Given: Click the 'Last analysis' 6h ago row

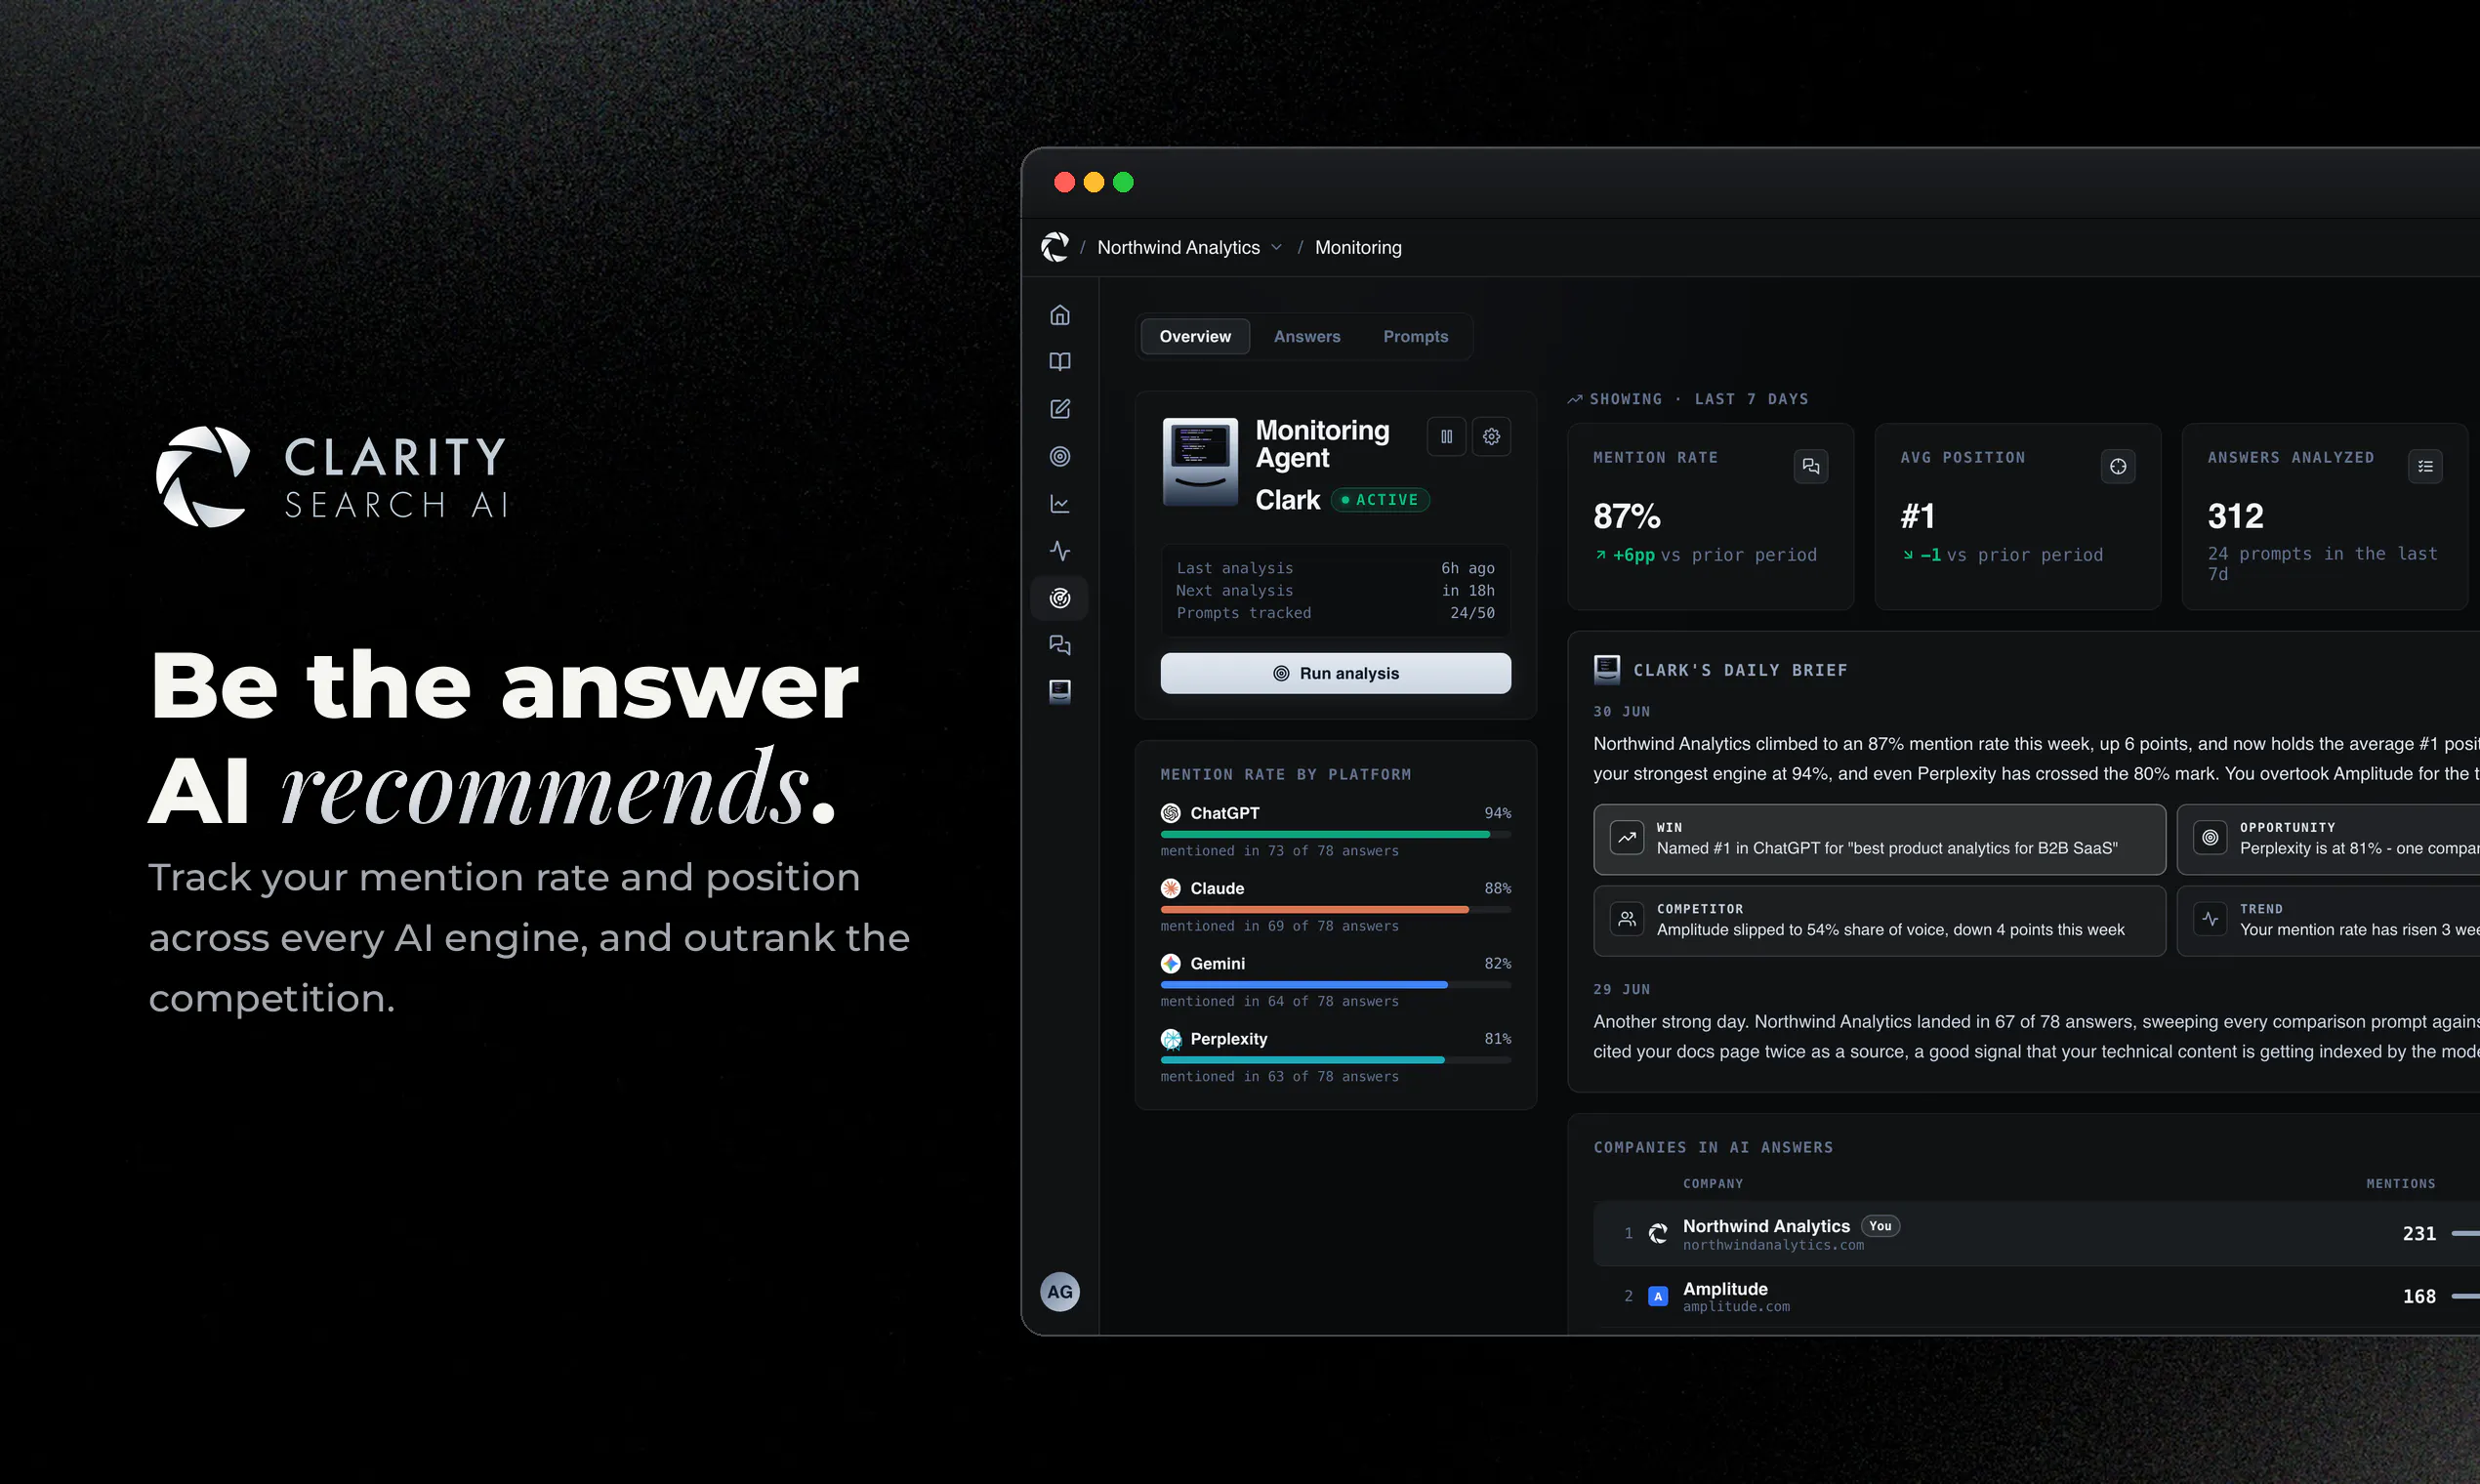Looking at the screenshot, I should pos(1335,568).
